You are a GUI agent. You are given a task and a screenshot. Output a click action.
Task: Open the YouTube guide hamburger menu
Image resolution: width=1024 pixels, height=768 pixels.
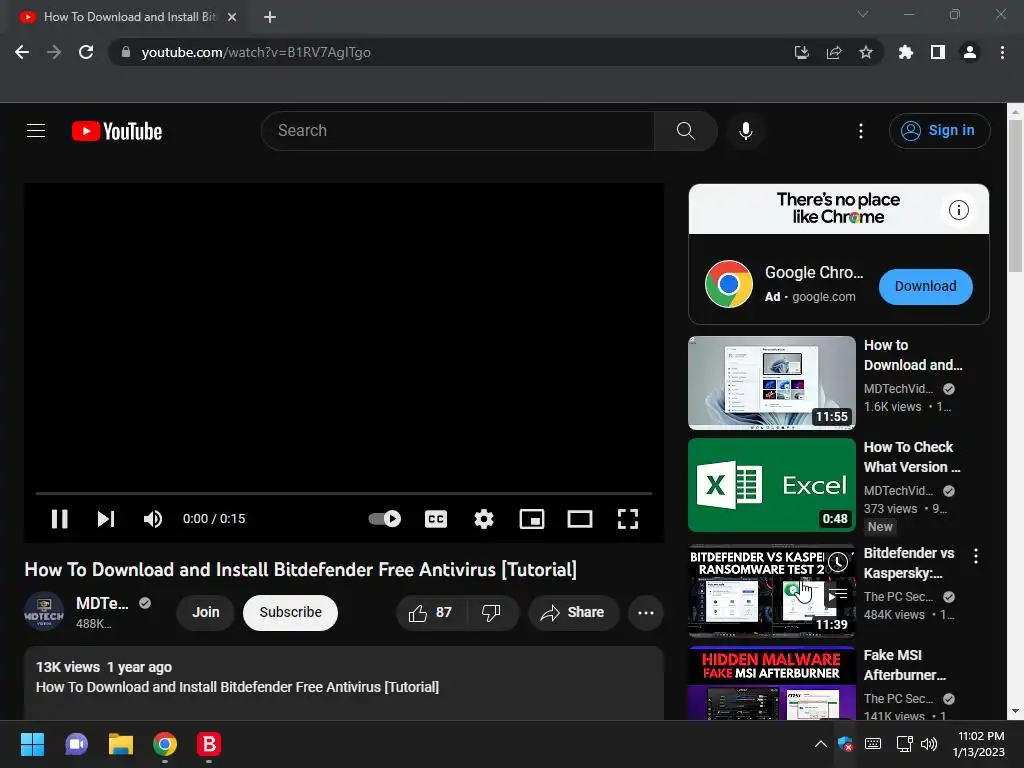point(36,131)
